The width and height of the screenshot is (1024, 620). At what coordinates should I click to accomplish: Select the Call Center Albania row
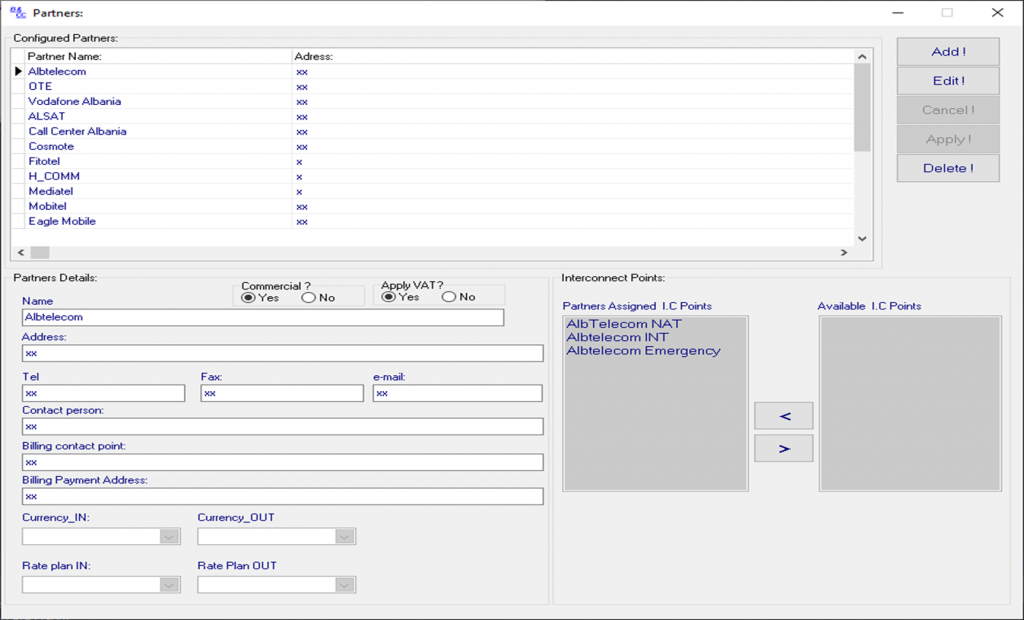pos(432,131)
